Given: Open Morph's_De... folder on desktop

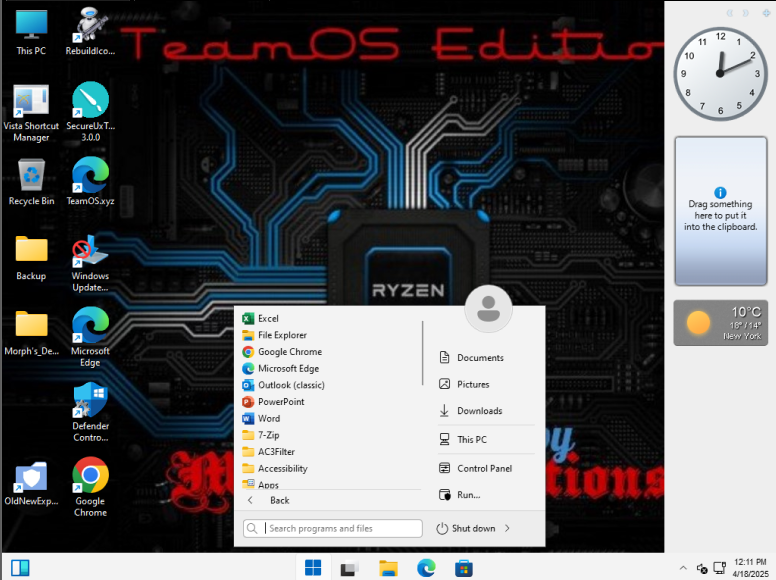Looking at the screenshot, I should [31, 333].
